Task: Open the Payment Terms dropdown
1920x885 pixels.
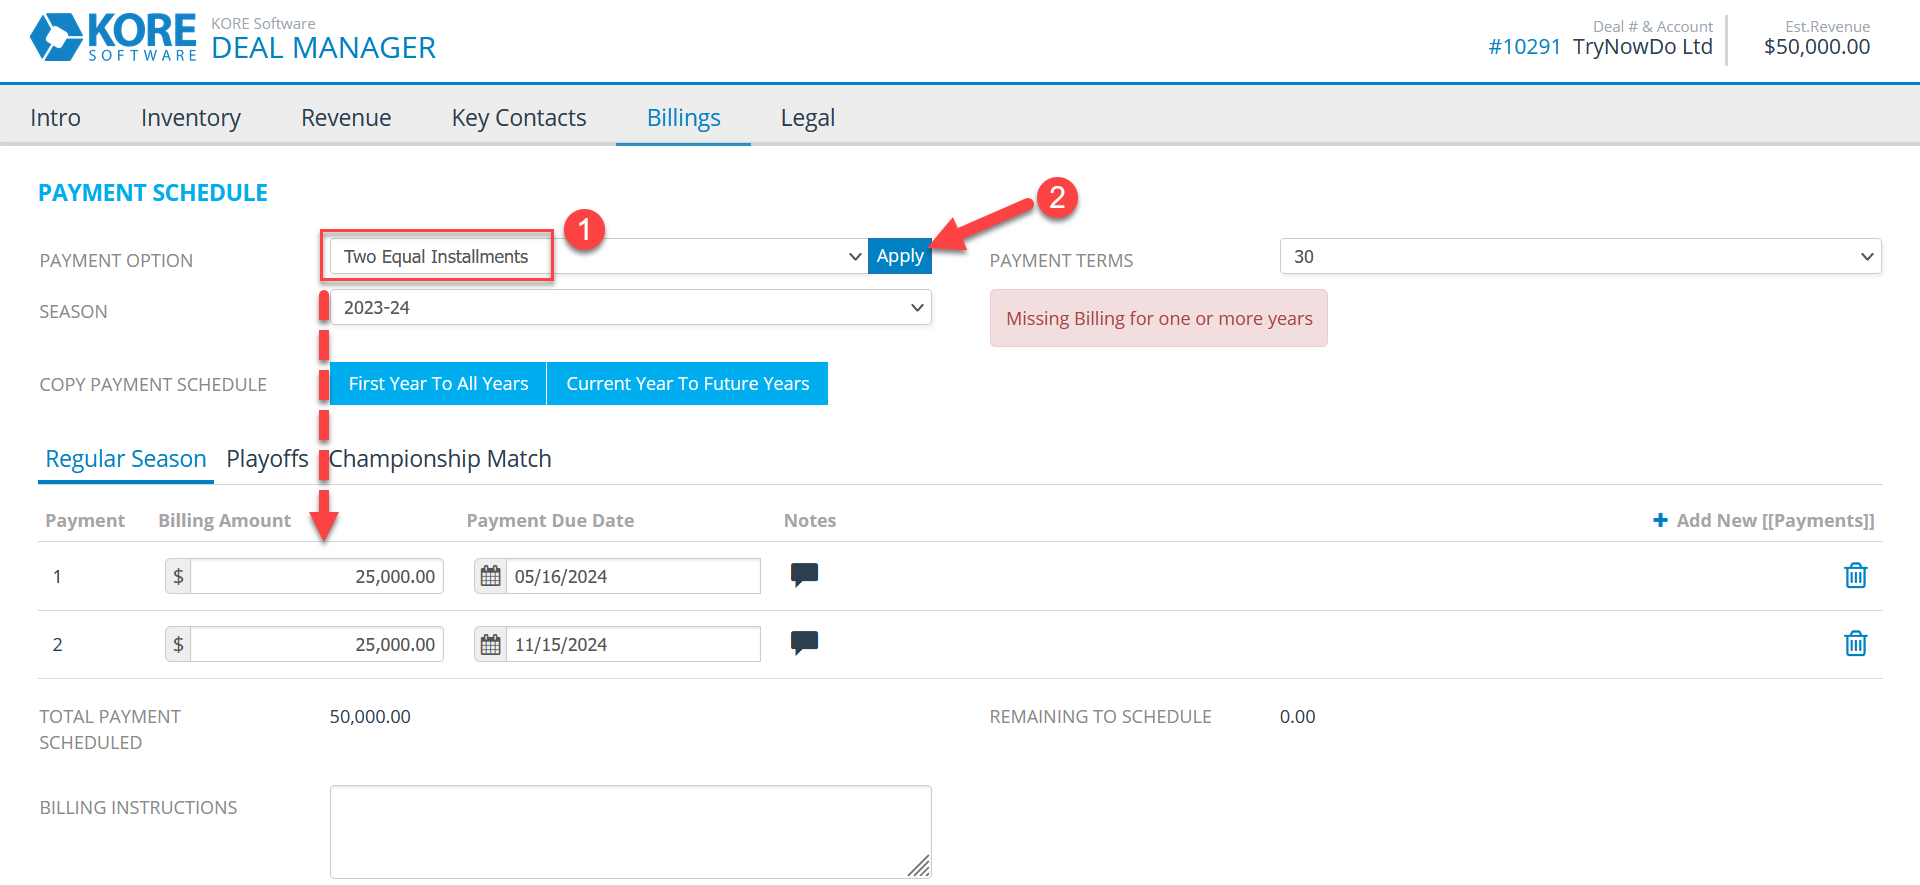Action: coord(1581,256)
